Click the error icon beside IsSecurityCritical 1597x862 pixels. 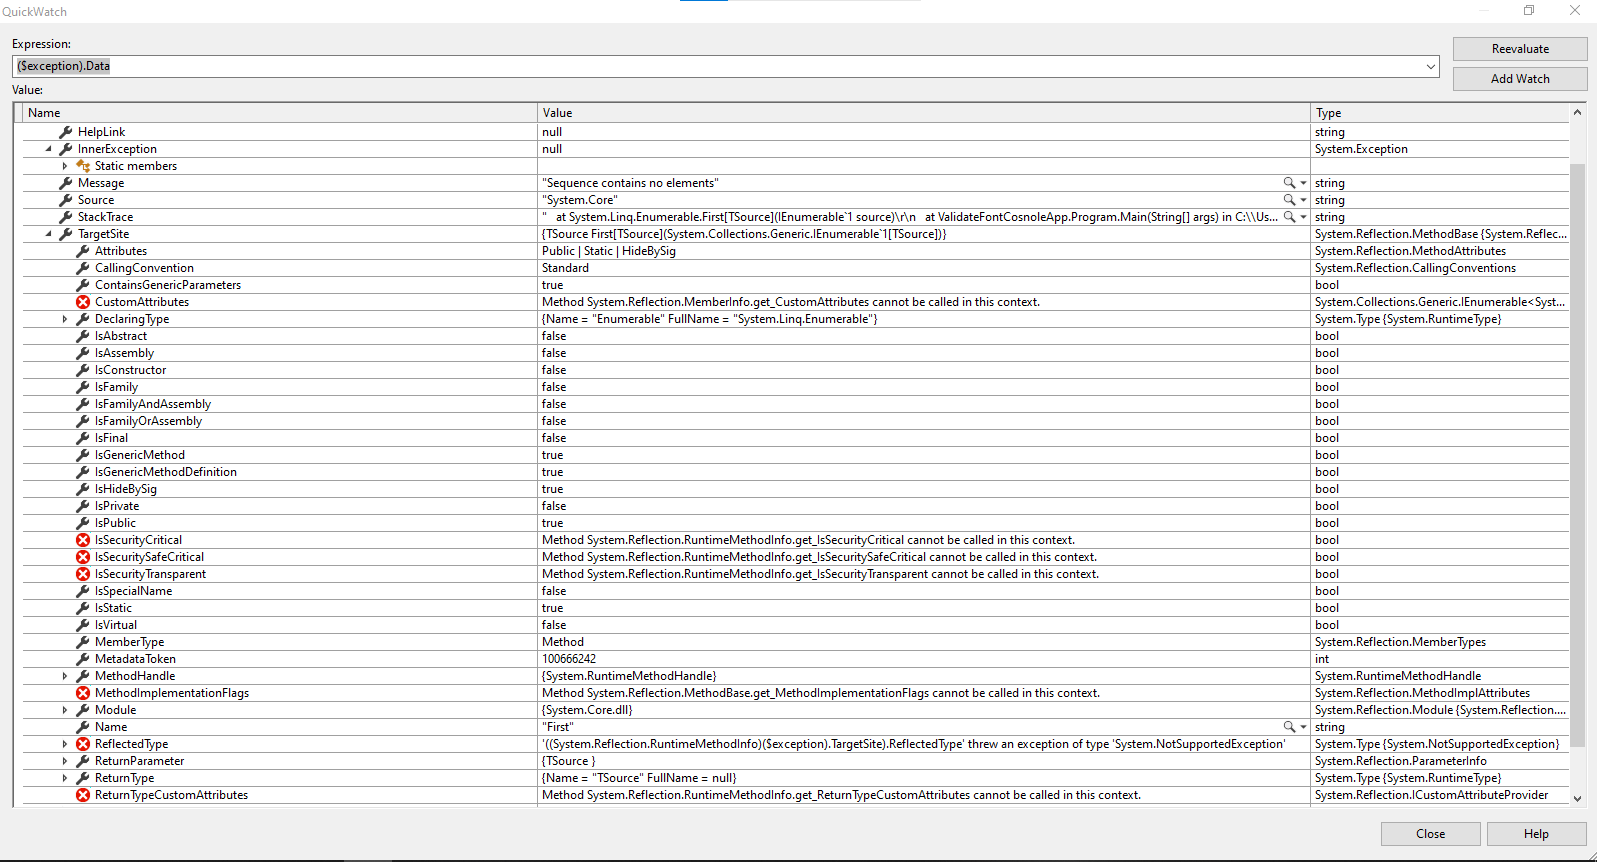click(83, 540)
